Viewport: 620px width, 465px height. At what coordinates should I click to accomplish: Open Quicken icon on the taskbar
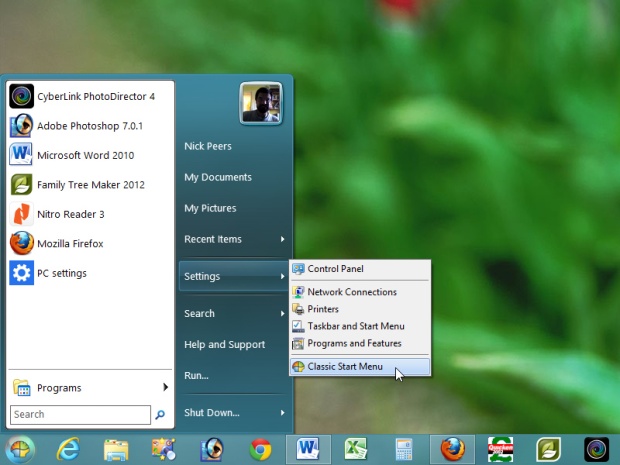coord(500,450)
